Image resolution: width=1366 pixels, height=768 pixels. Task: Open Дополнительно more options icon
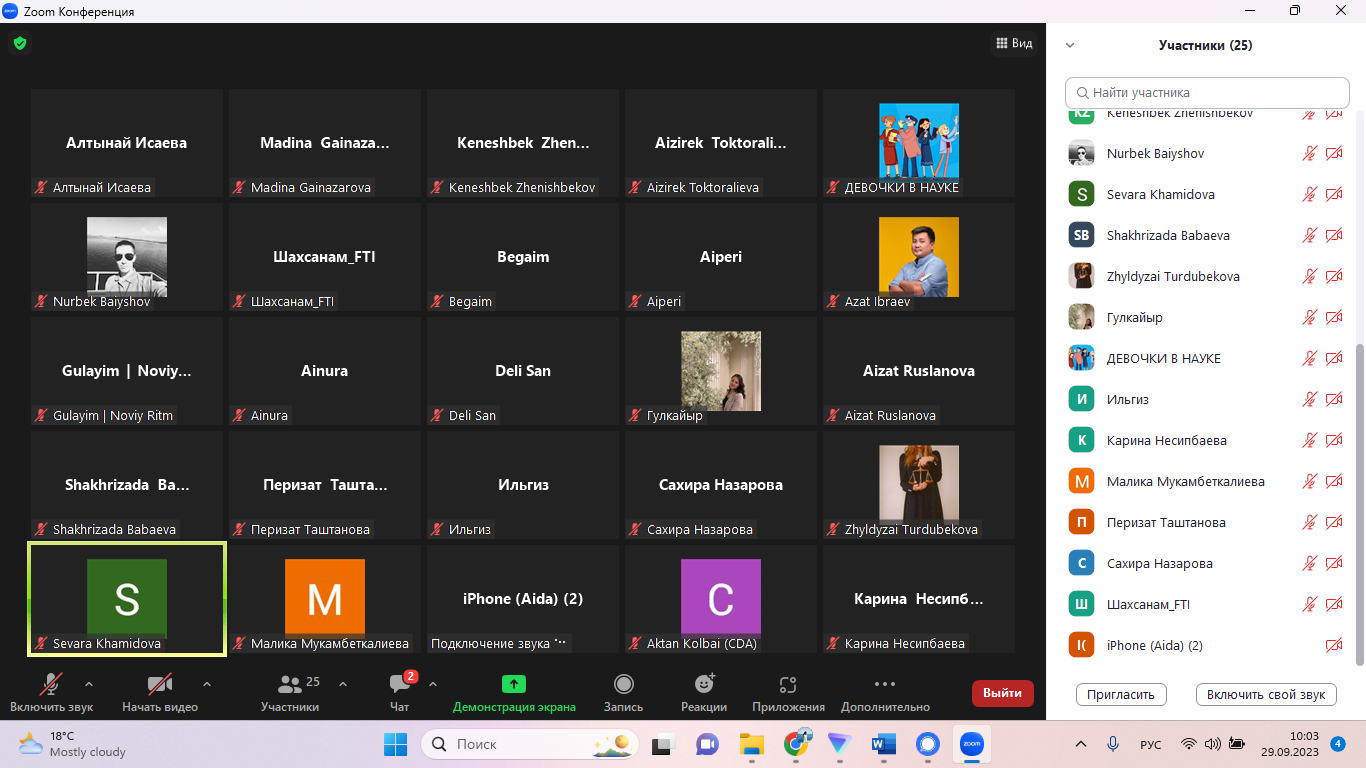(x=884, y=685)
